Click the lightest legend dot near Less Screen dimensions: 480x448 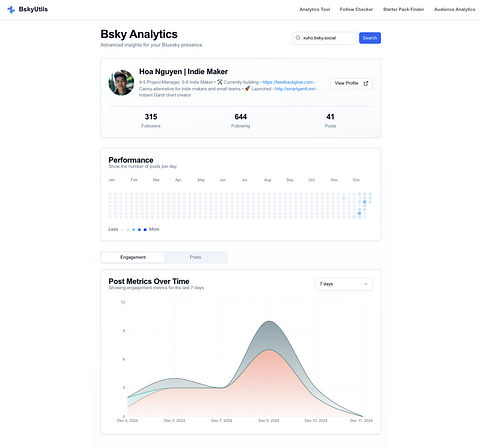(122, 230)
